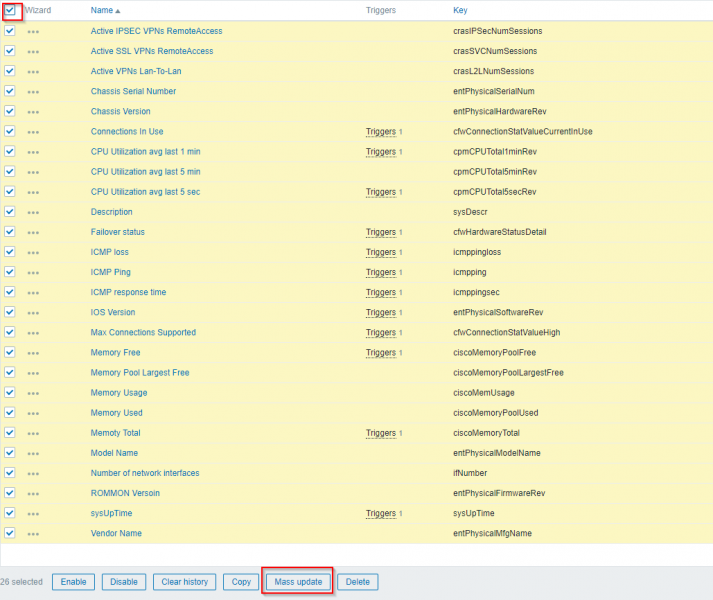713x600 pixels.
Task: Open the Vendor Name item link
Action: pos(116,533)
